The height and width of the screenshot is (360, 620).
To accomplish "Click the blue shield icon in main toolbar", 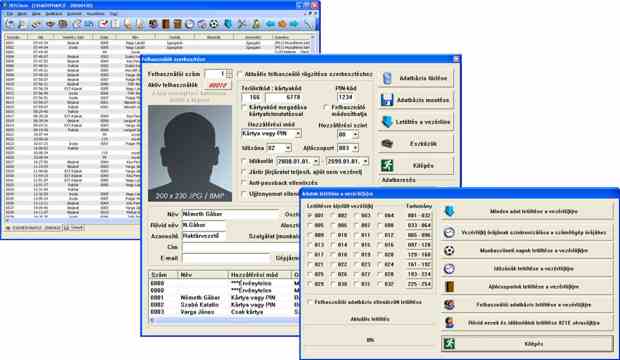I will click(x=228, y=24).
